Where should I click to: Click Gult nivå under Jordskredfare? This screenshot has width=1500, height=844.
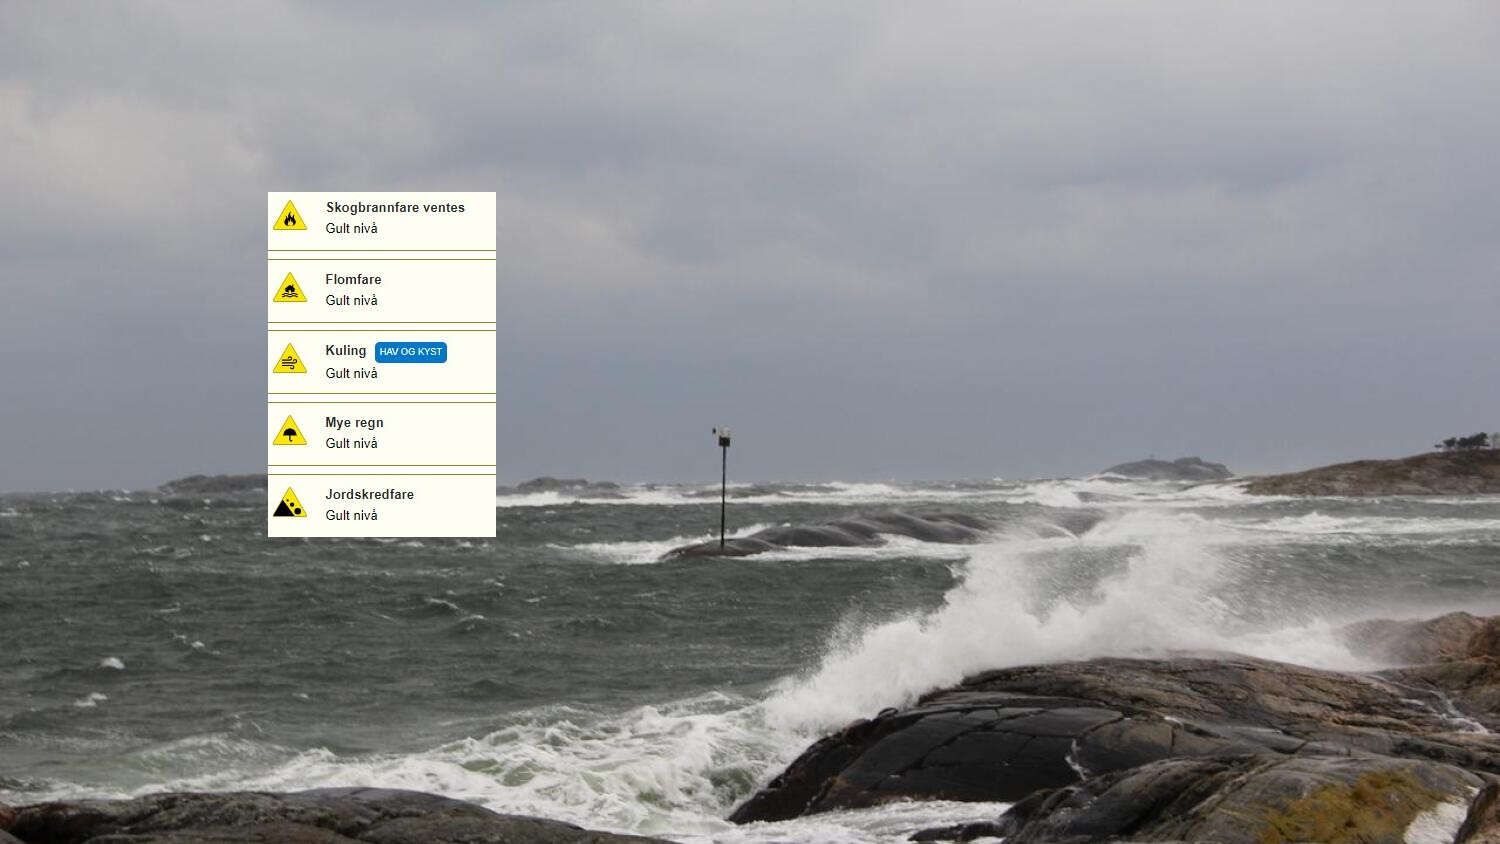pos(351,516)
